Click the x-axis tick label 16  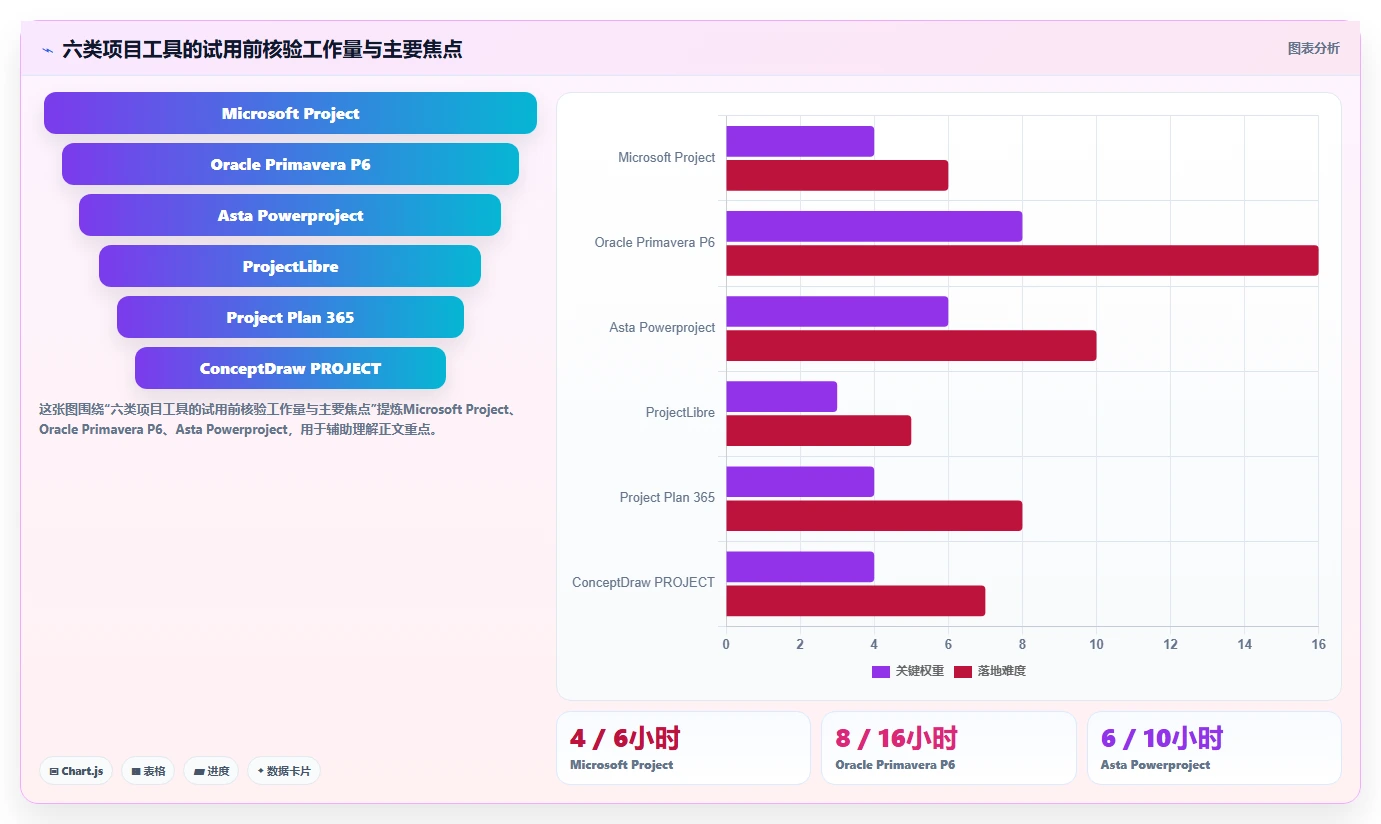click(x=1318, y=644)
